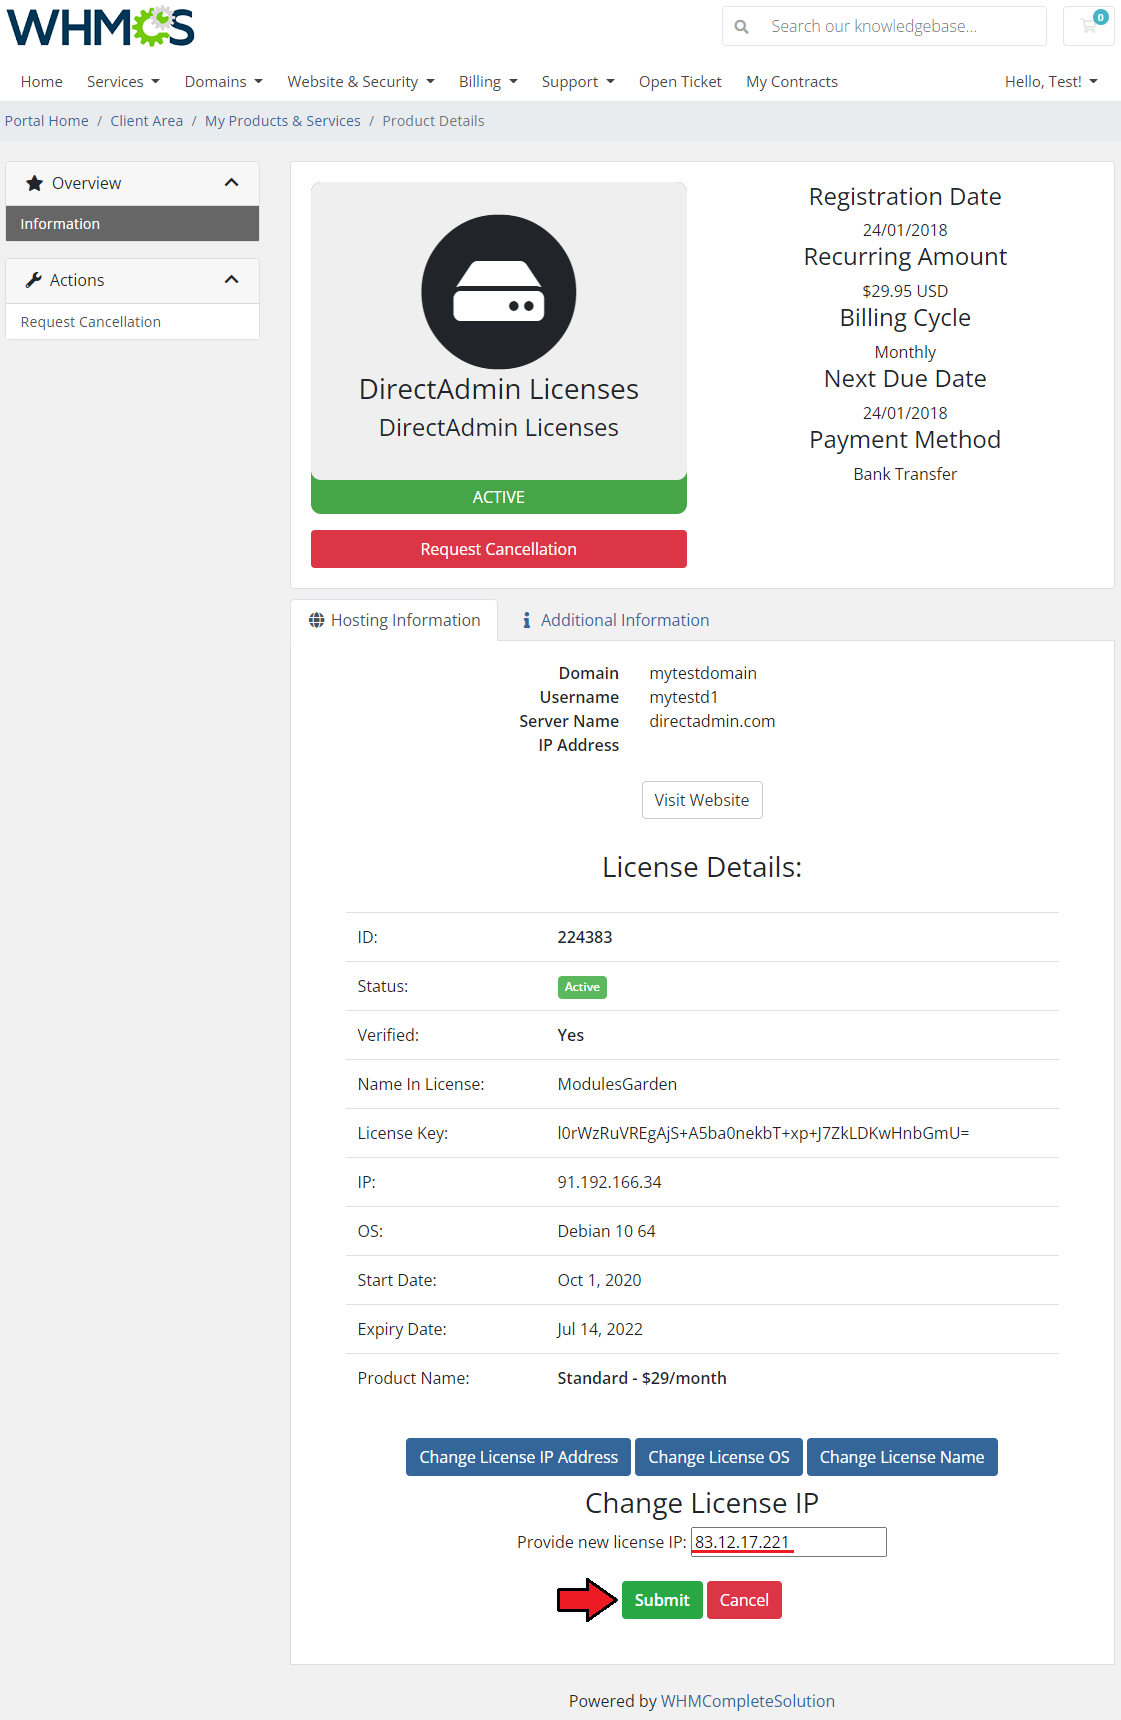The width and height of the screenshot is (1121, 1720).
Task: Click the Visit Website button
Action: coord(702,800)
